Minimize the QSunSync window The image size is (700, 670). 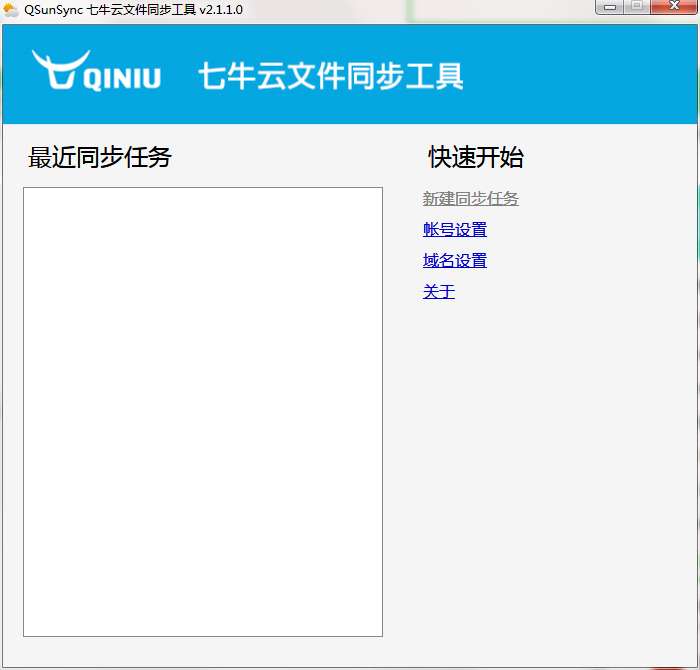coord(610,8)
